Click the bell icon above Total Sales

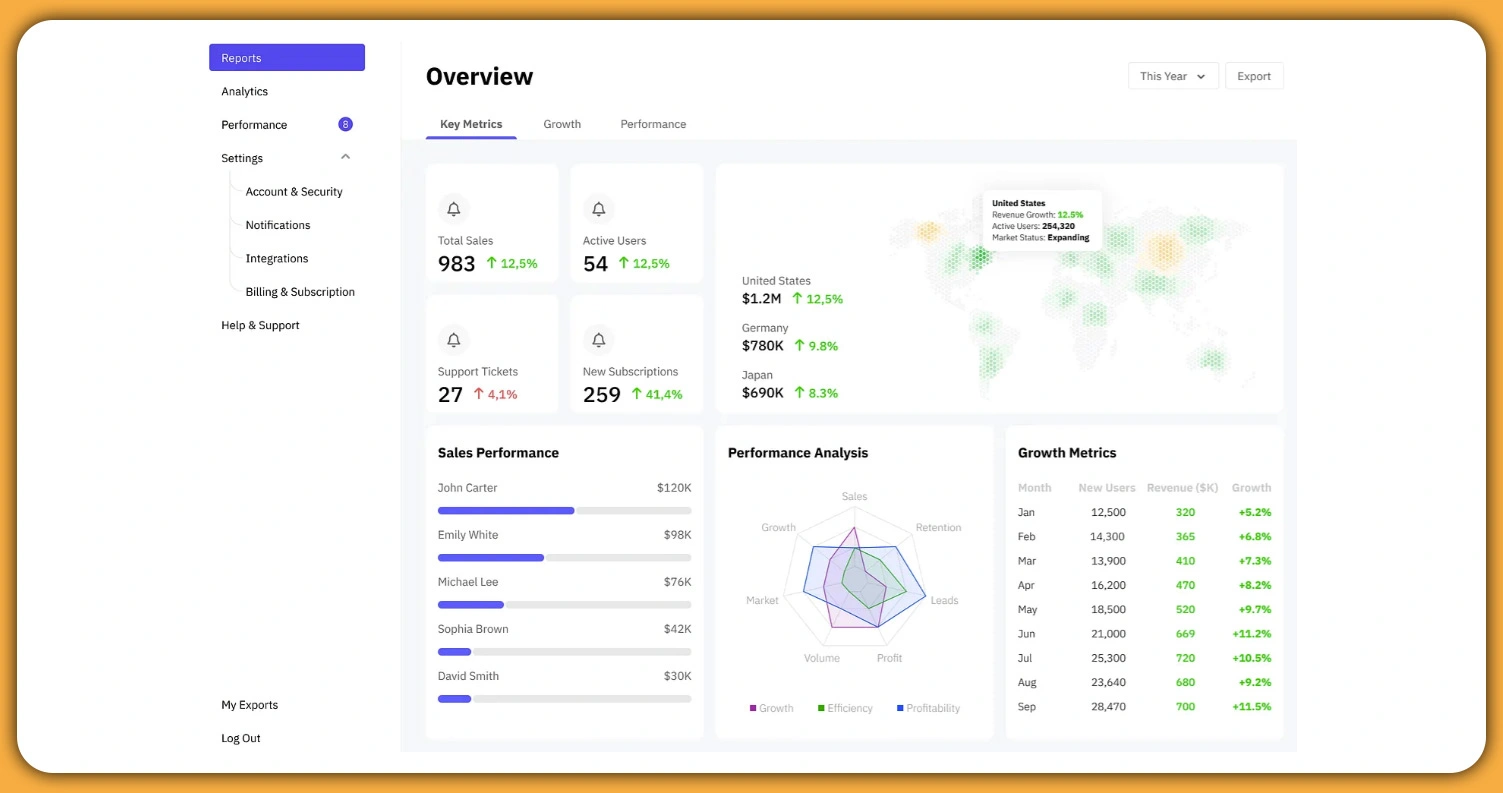pyautogui.click(x=453, y=209)
